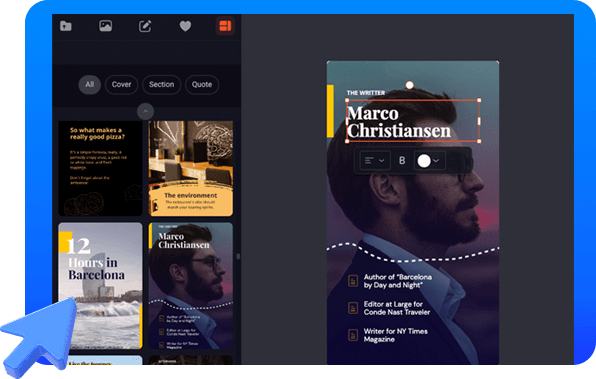The image size is (596, 379).
Task: Click the right-middle resize handle of text box
Action: pyautogui.click(x=479, y=121)
